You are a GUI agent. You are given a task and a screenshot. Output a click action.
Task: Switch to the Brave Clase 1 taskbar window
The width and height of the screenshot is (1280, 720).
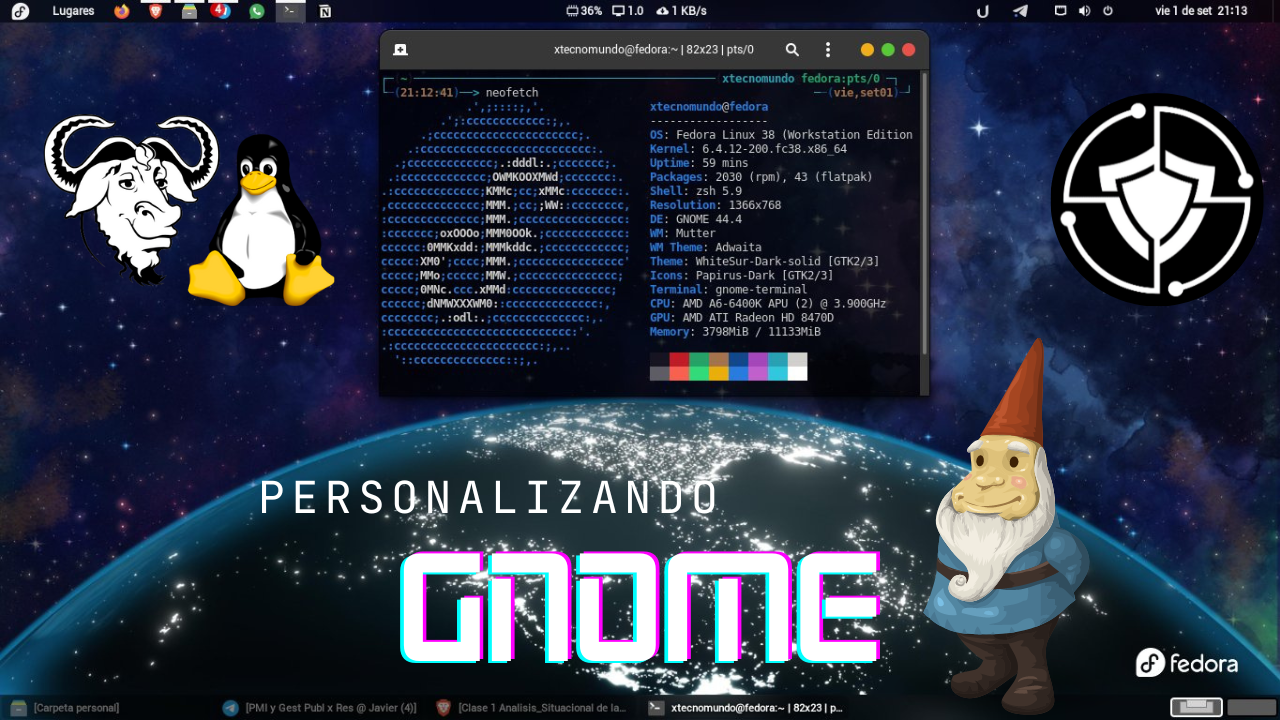click(533, 708)
